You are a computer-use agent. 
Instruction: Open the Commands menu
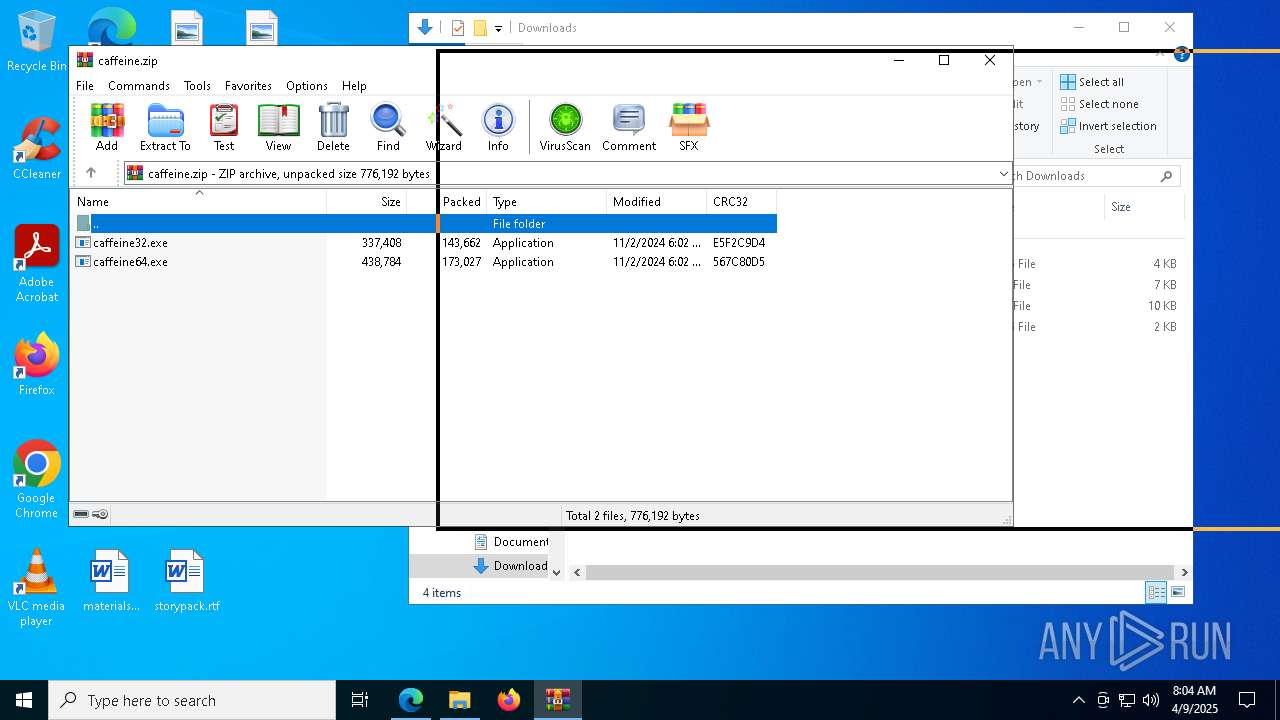[139, 86]
